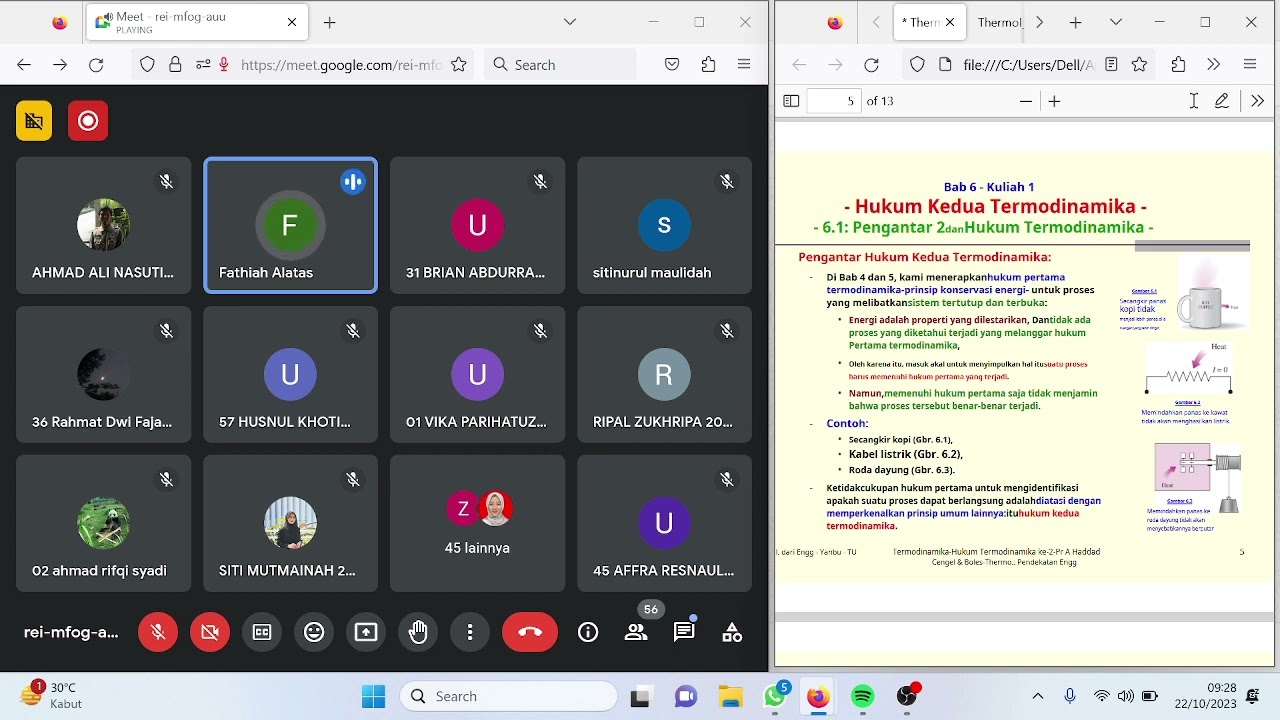
Task: Open activities icon in Meet
Action: coord(732,632)
